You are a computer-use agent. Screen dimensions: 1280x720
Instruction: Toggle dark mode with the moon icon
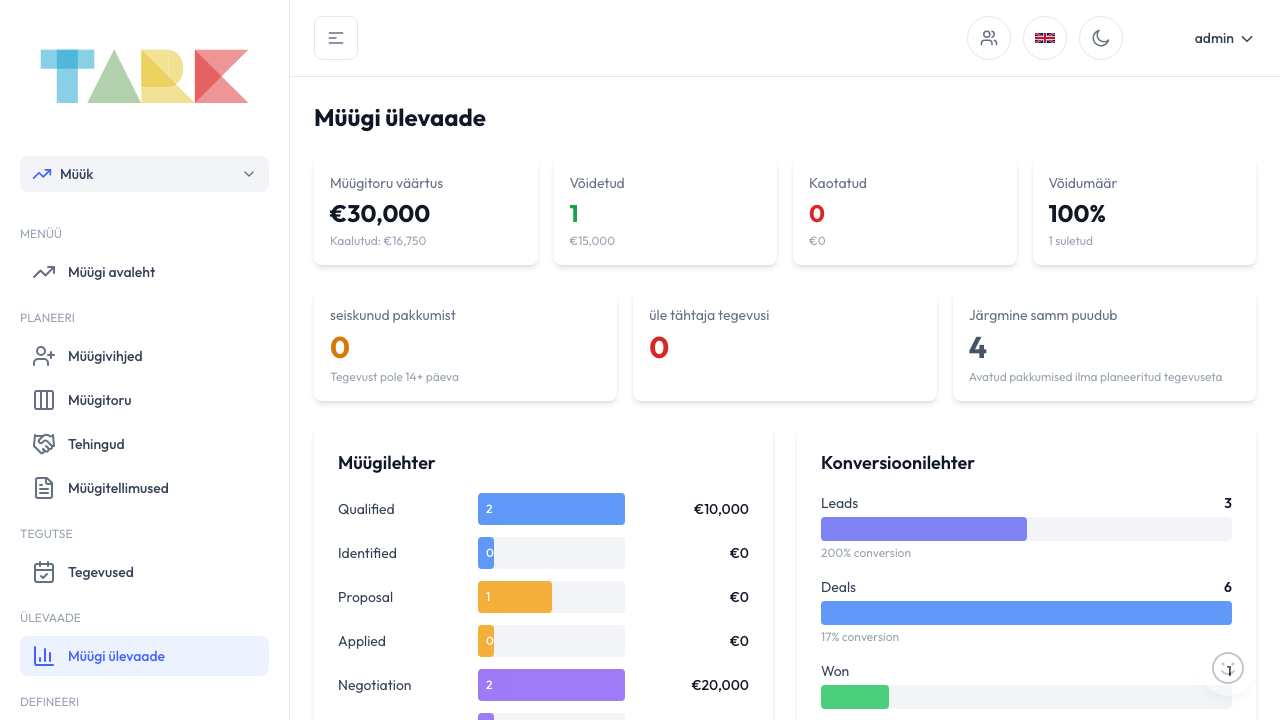pyautogui.click(x=1101, y=37)
